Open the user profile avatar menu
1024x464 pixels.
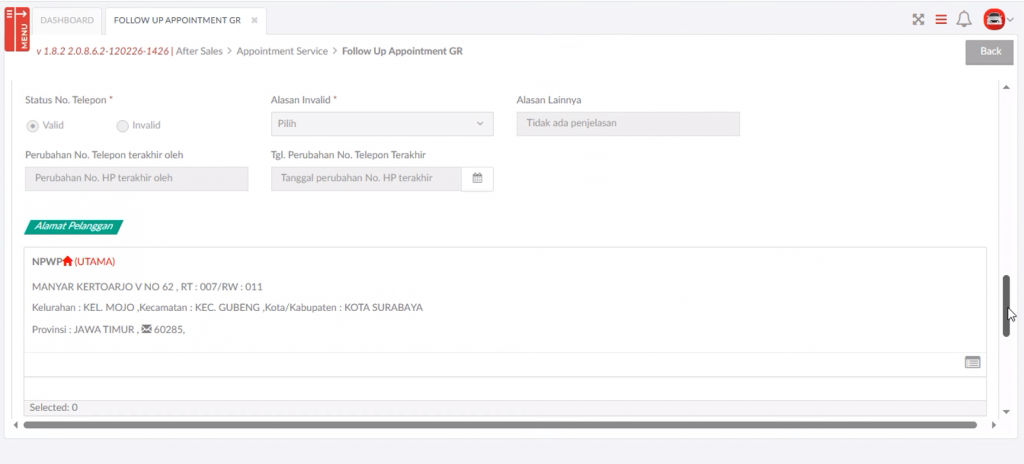tap(993, 19)
